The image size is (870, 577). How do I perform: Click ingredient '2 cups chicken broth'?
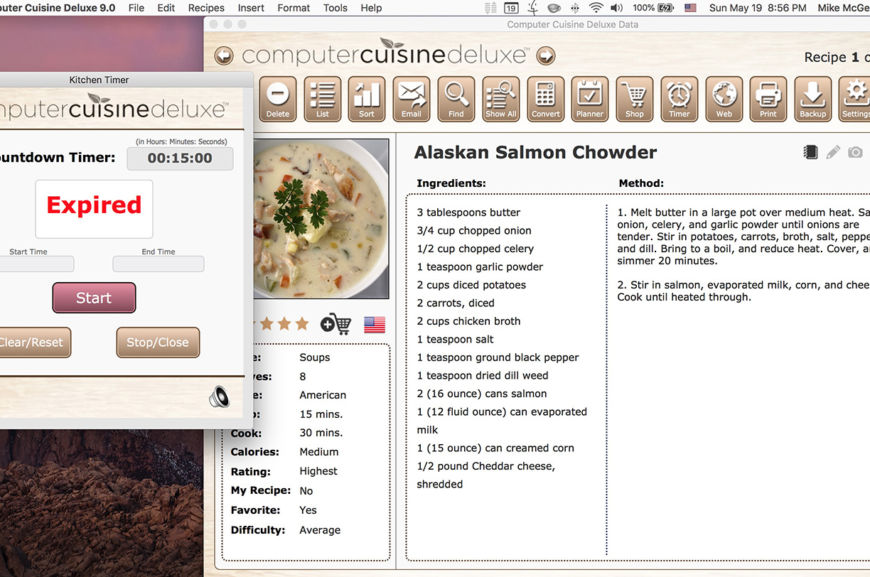click(468, 321)
